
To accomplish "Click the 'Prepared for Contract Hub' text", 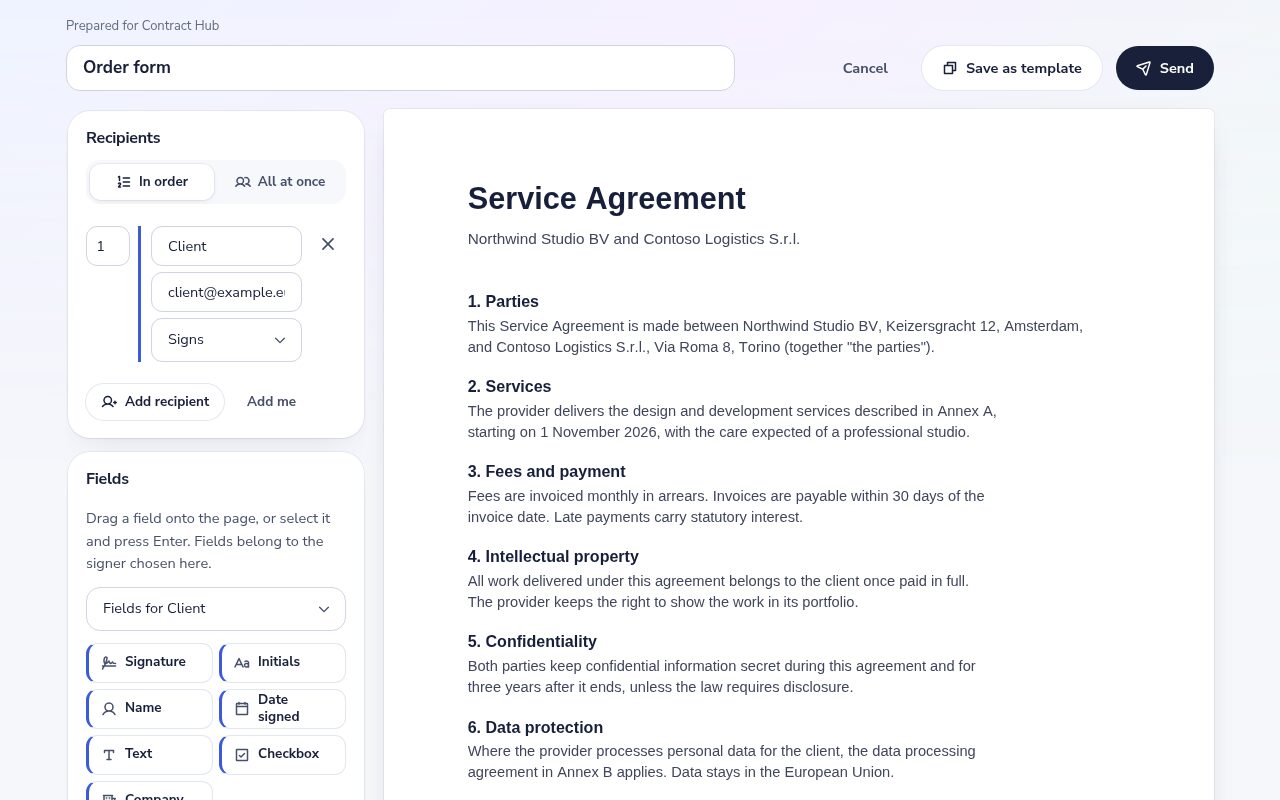I will 142,25.
